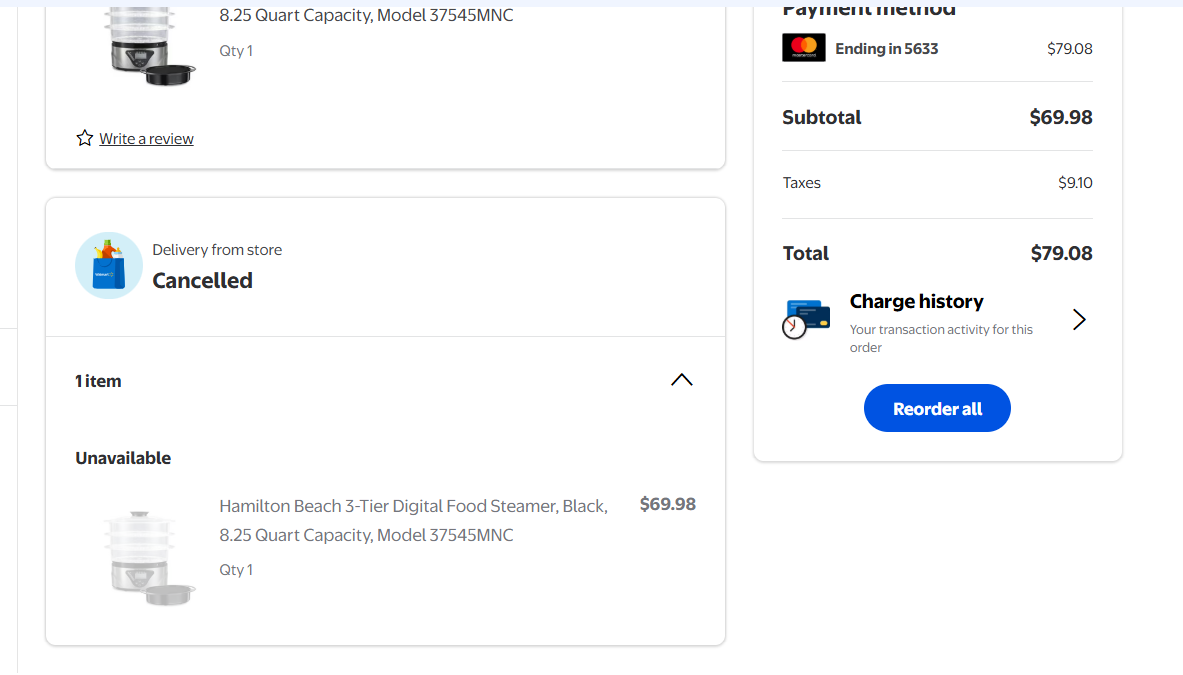Image resolution: width=1183 pixels, height=675 pixels.
Task: Select the Unavailable label
Action: coord(123,459)
